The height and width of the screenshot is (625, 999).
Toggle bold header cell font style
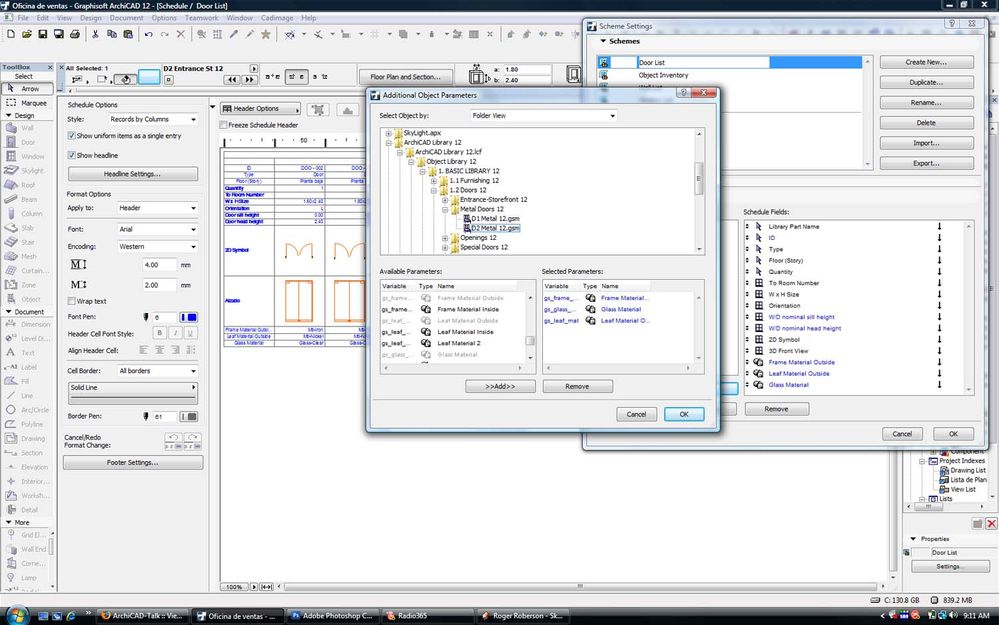pos(159,333)
